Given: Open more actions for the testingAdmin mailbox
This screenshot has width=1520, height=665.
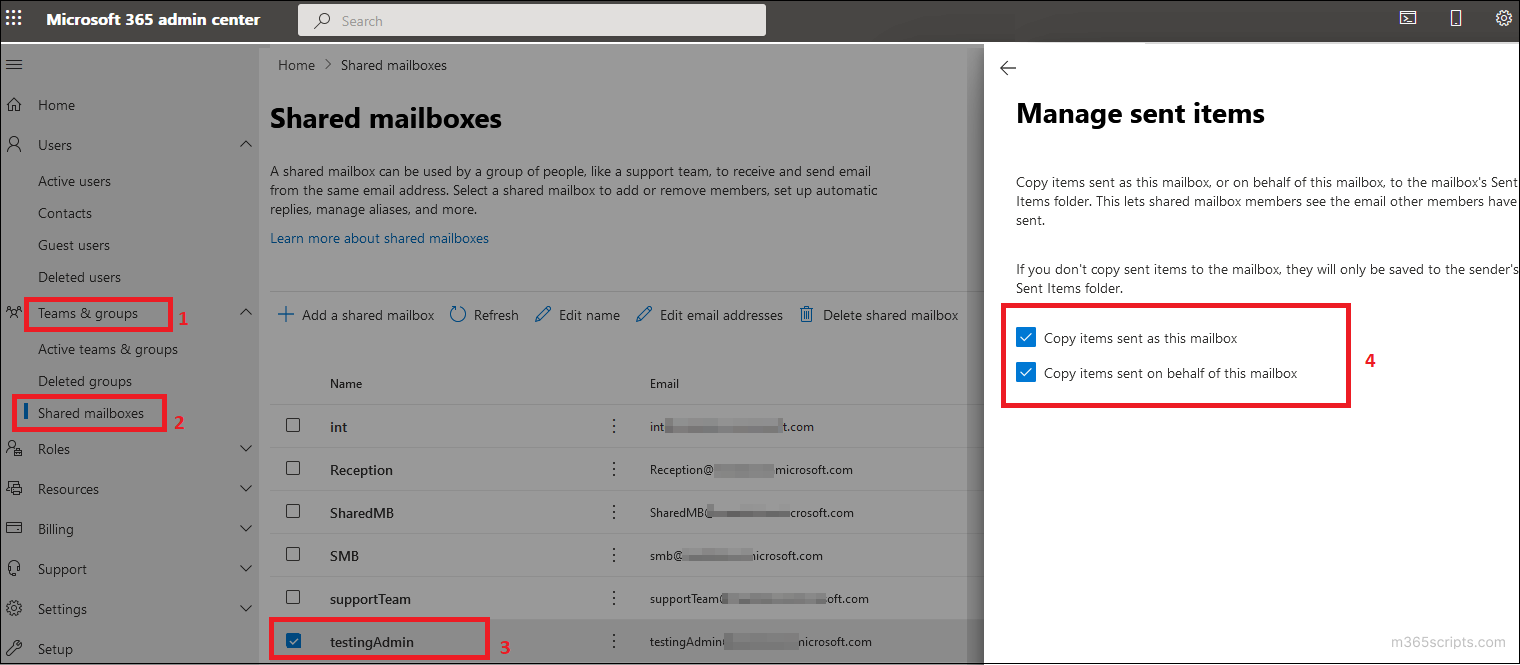Looking at the screenshot, I should pyautogui.click(x=614, y=641).
